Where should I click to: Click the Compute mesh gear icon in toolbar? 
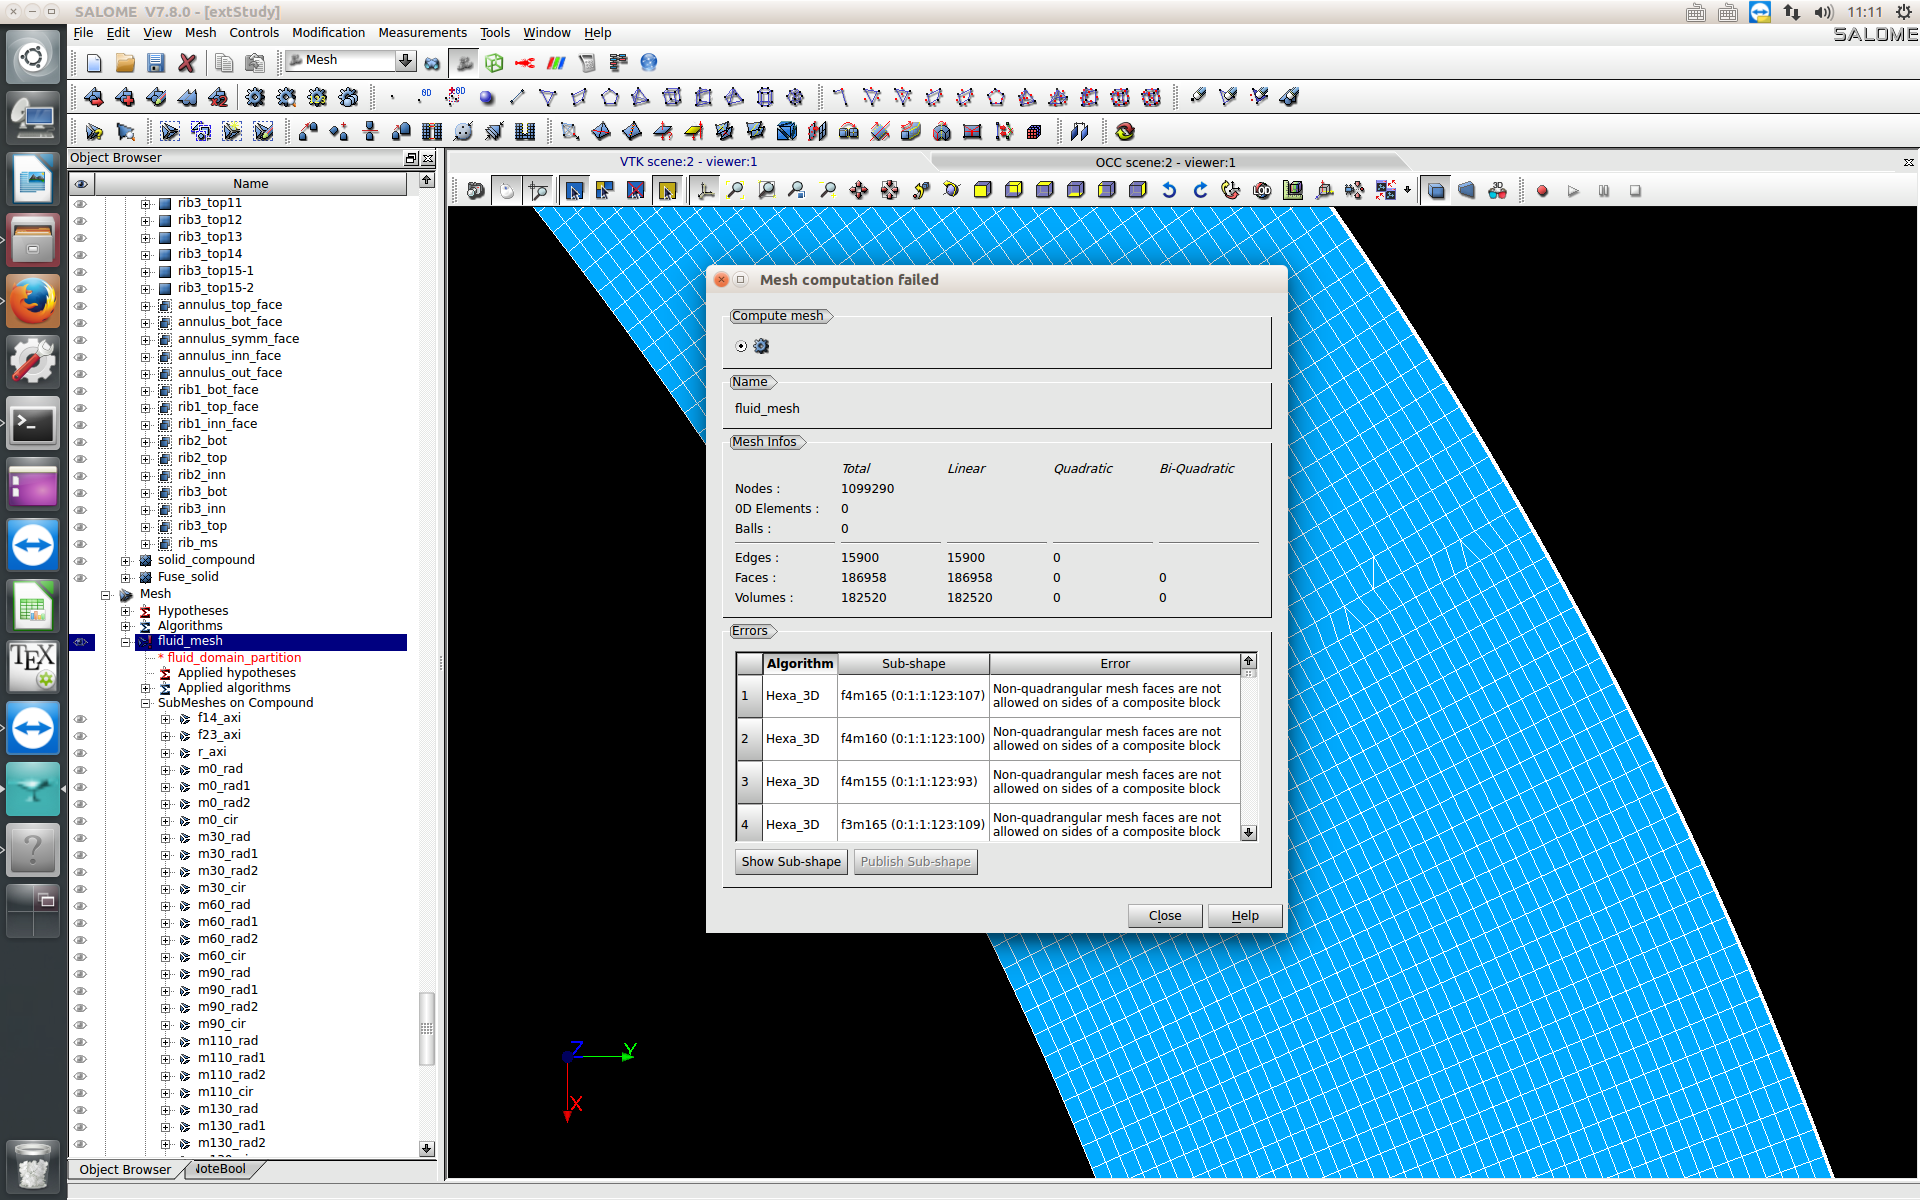point(255,97)
